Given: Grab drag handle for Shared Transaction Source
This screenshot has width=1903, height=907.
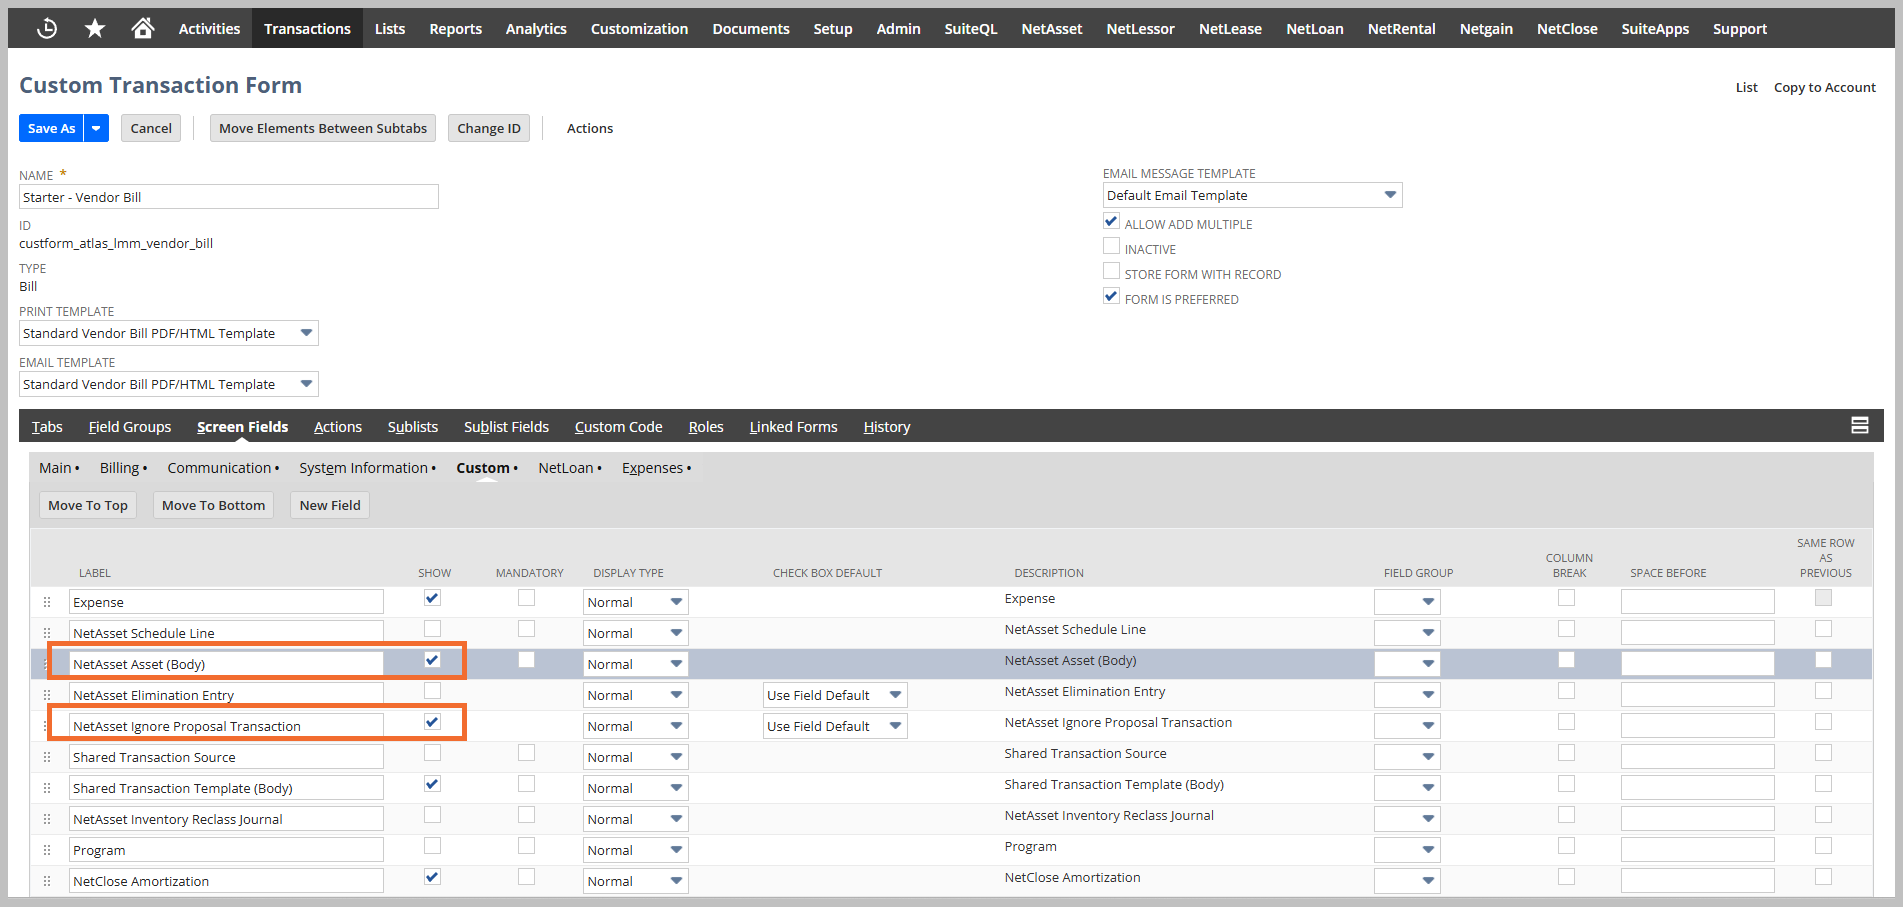Looking at the screenshot, I should pos(47,757).
